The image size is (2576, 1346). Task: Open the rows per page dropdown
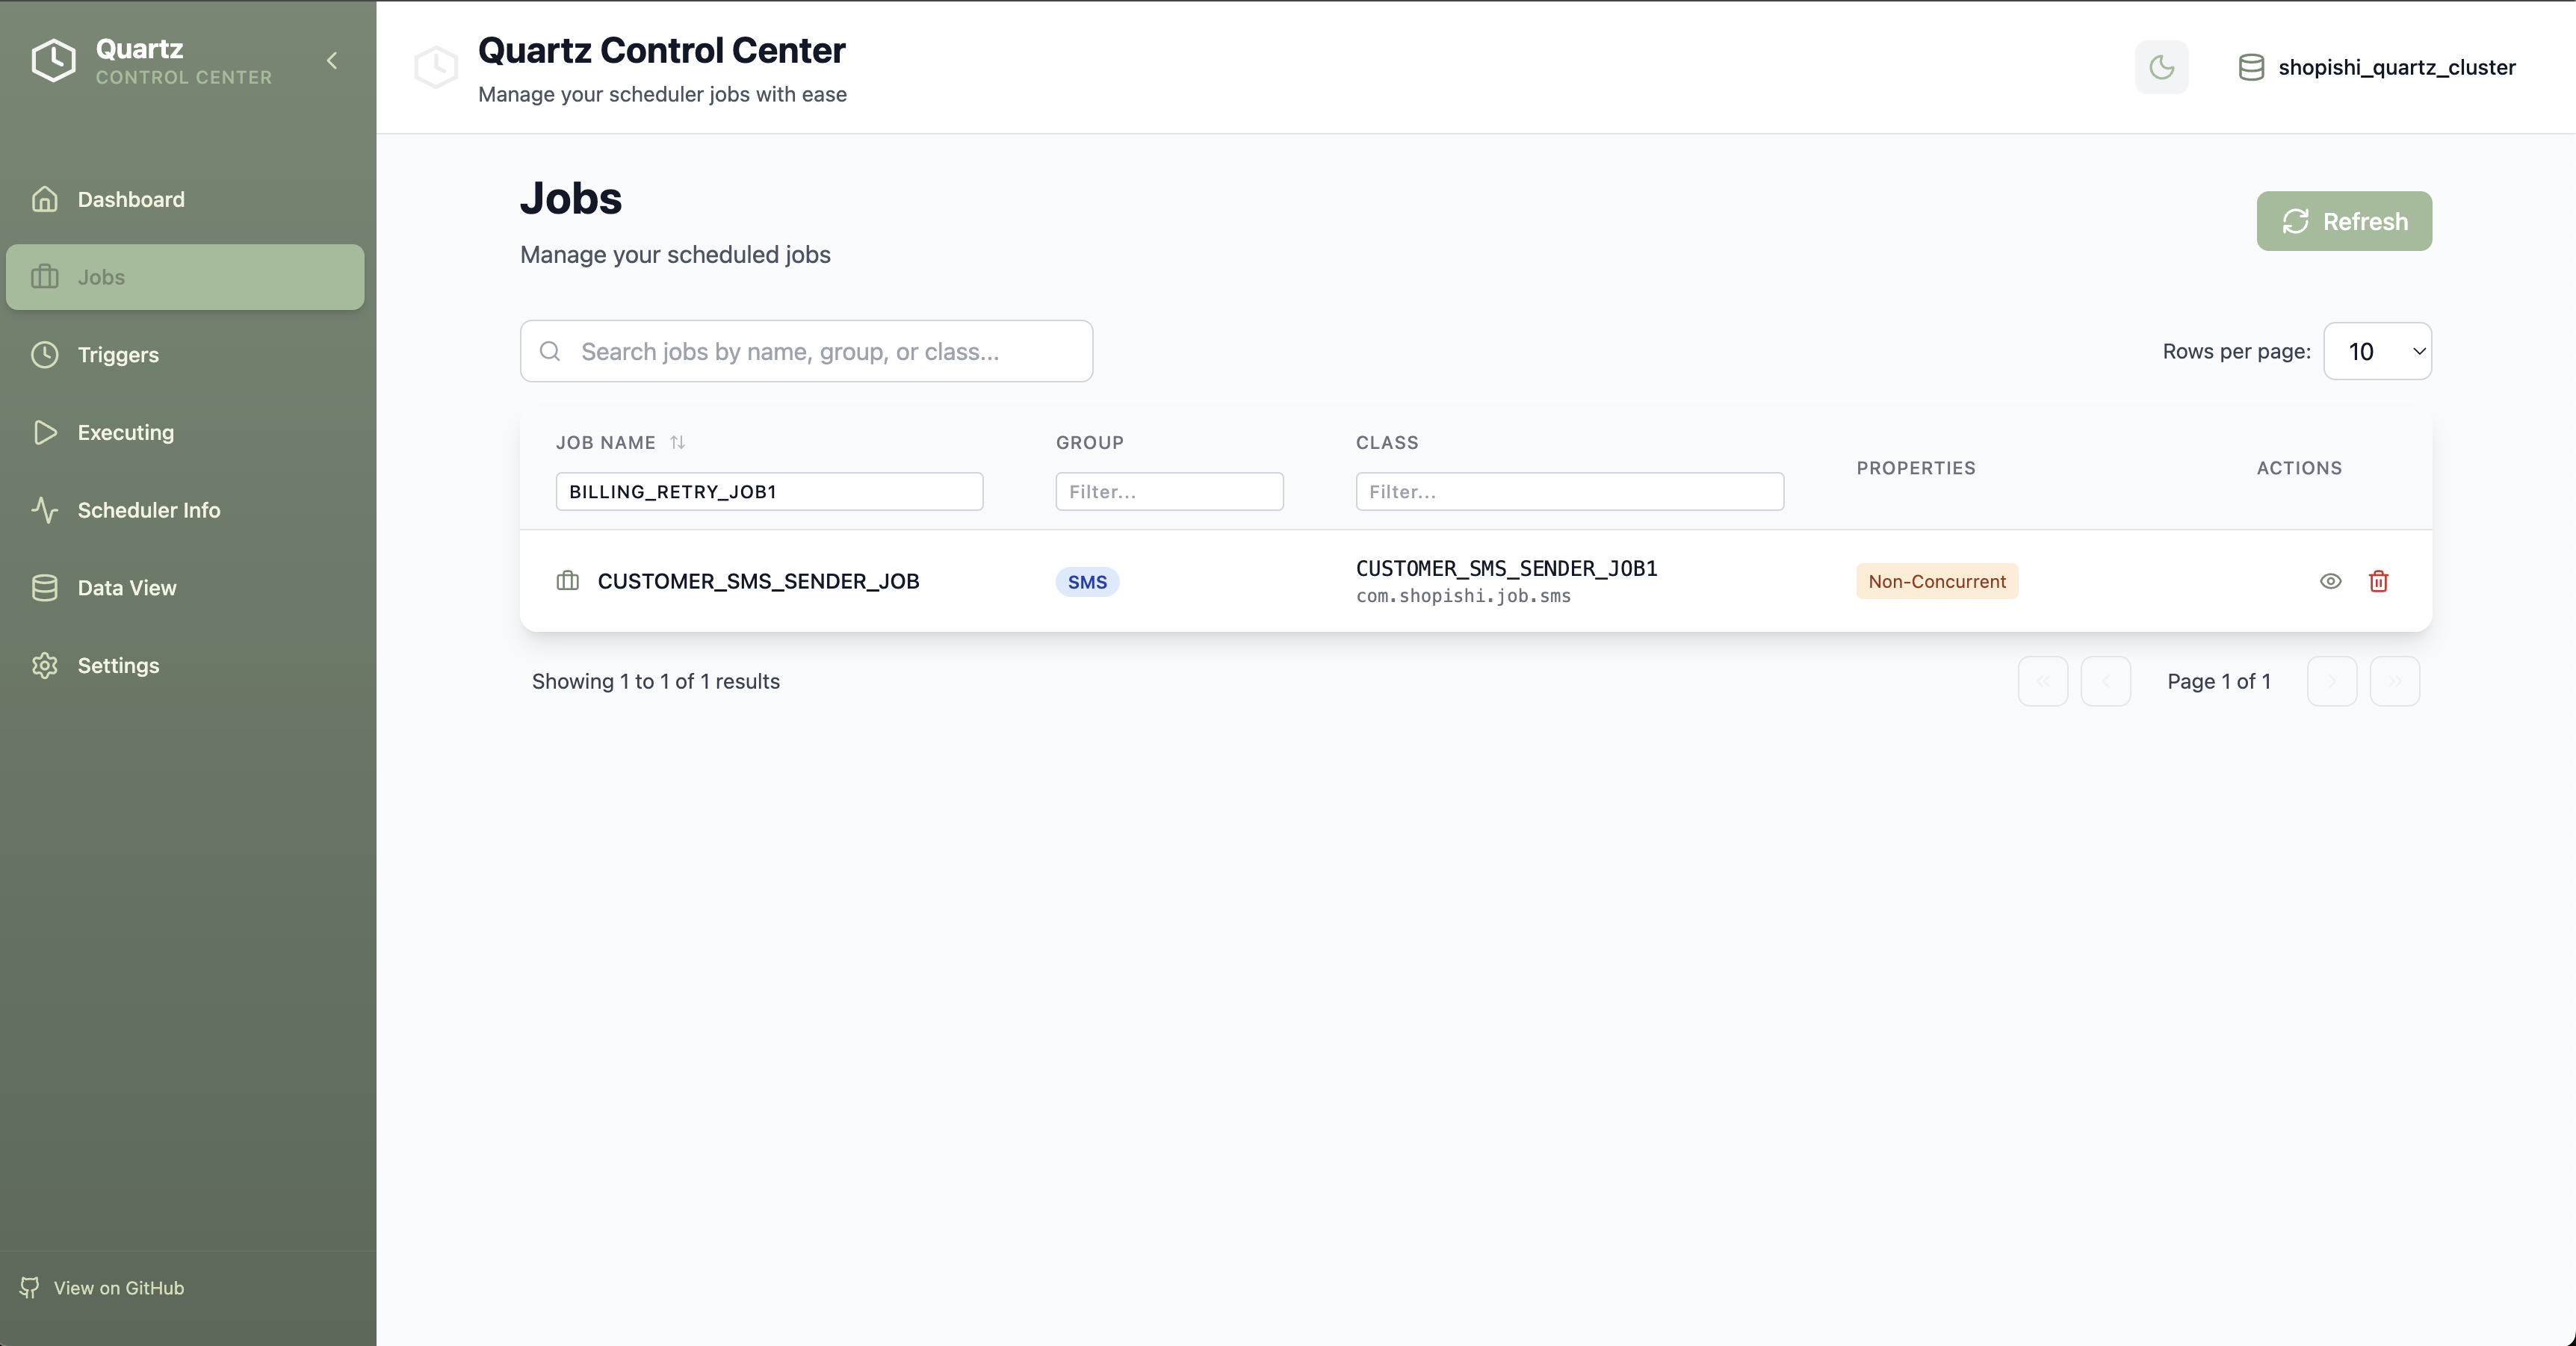coord(2378,351)
